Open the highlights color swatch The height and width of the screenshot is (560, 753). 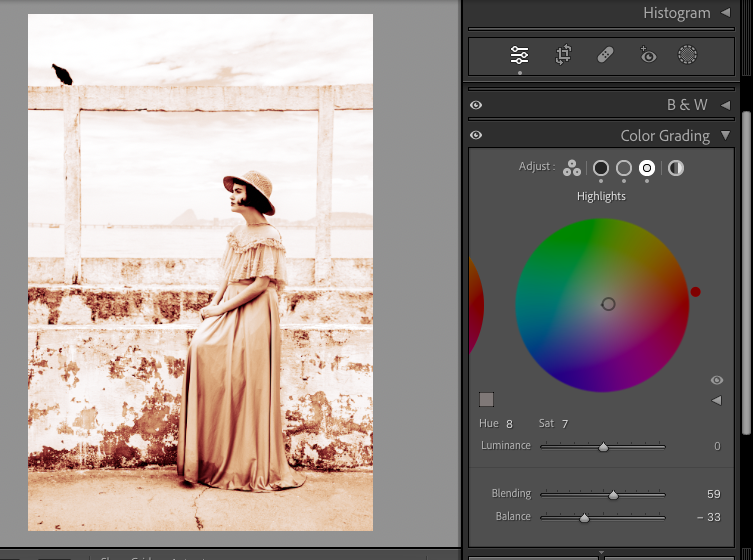[x=487, y=400]
